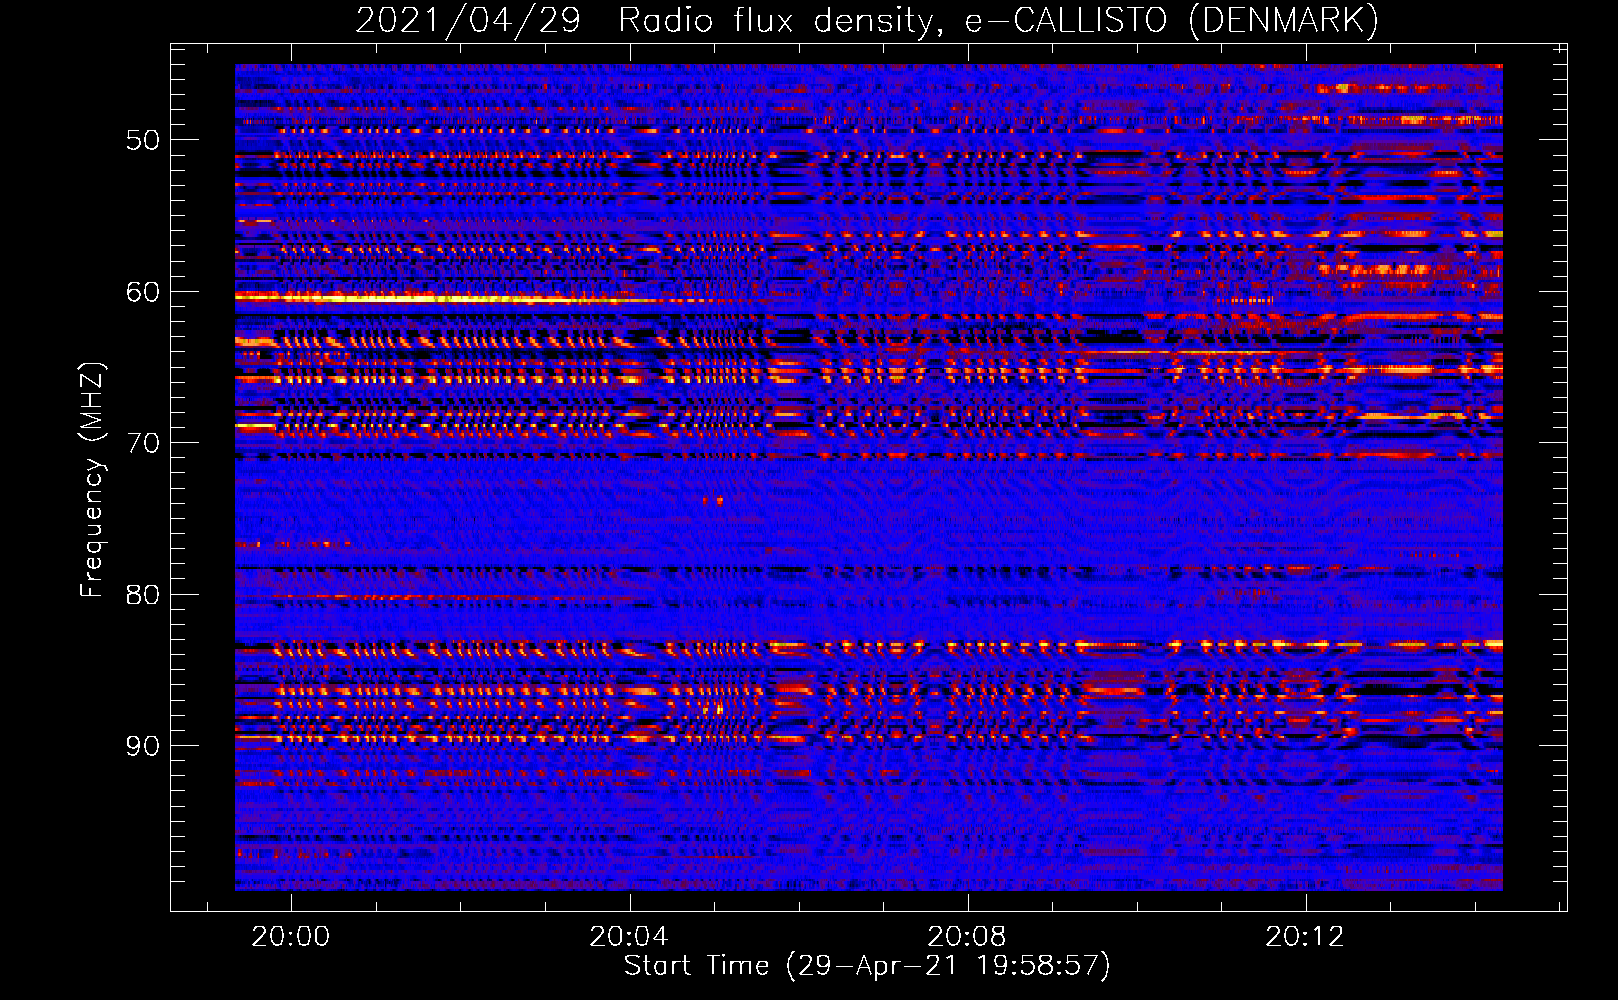Click the 20:12 time tick label

[1305, 937]
